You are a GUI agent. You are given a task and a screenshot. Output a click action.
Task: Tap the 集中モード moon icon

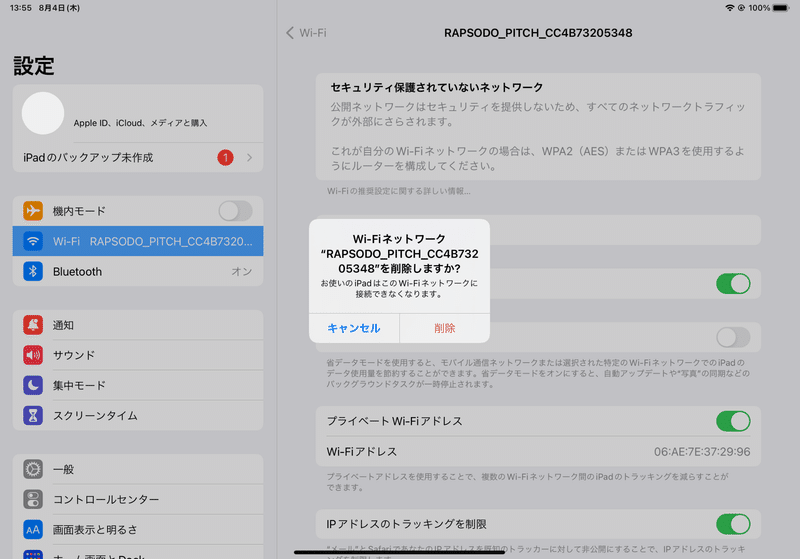(33, 385)
